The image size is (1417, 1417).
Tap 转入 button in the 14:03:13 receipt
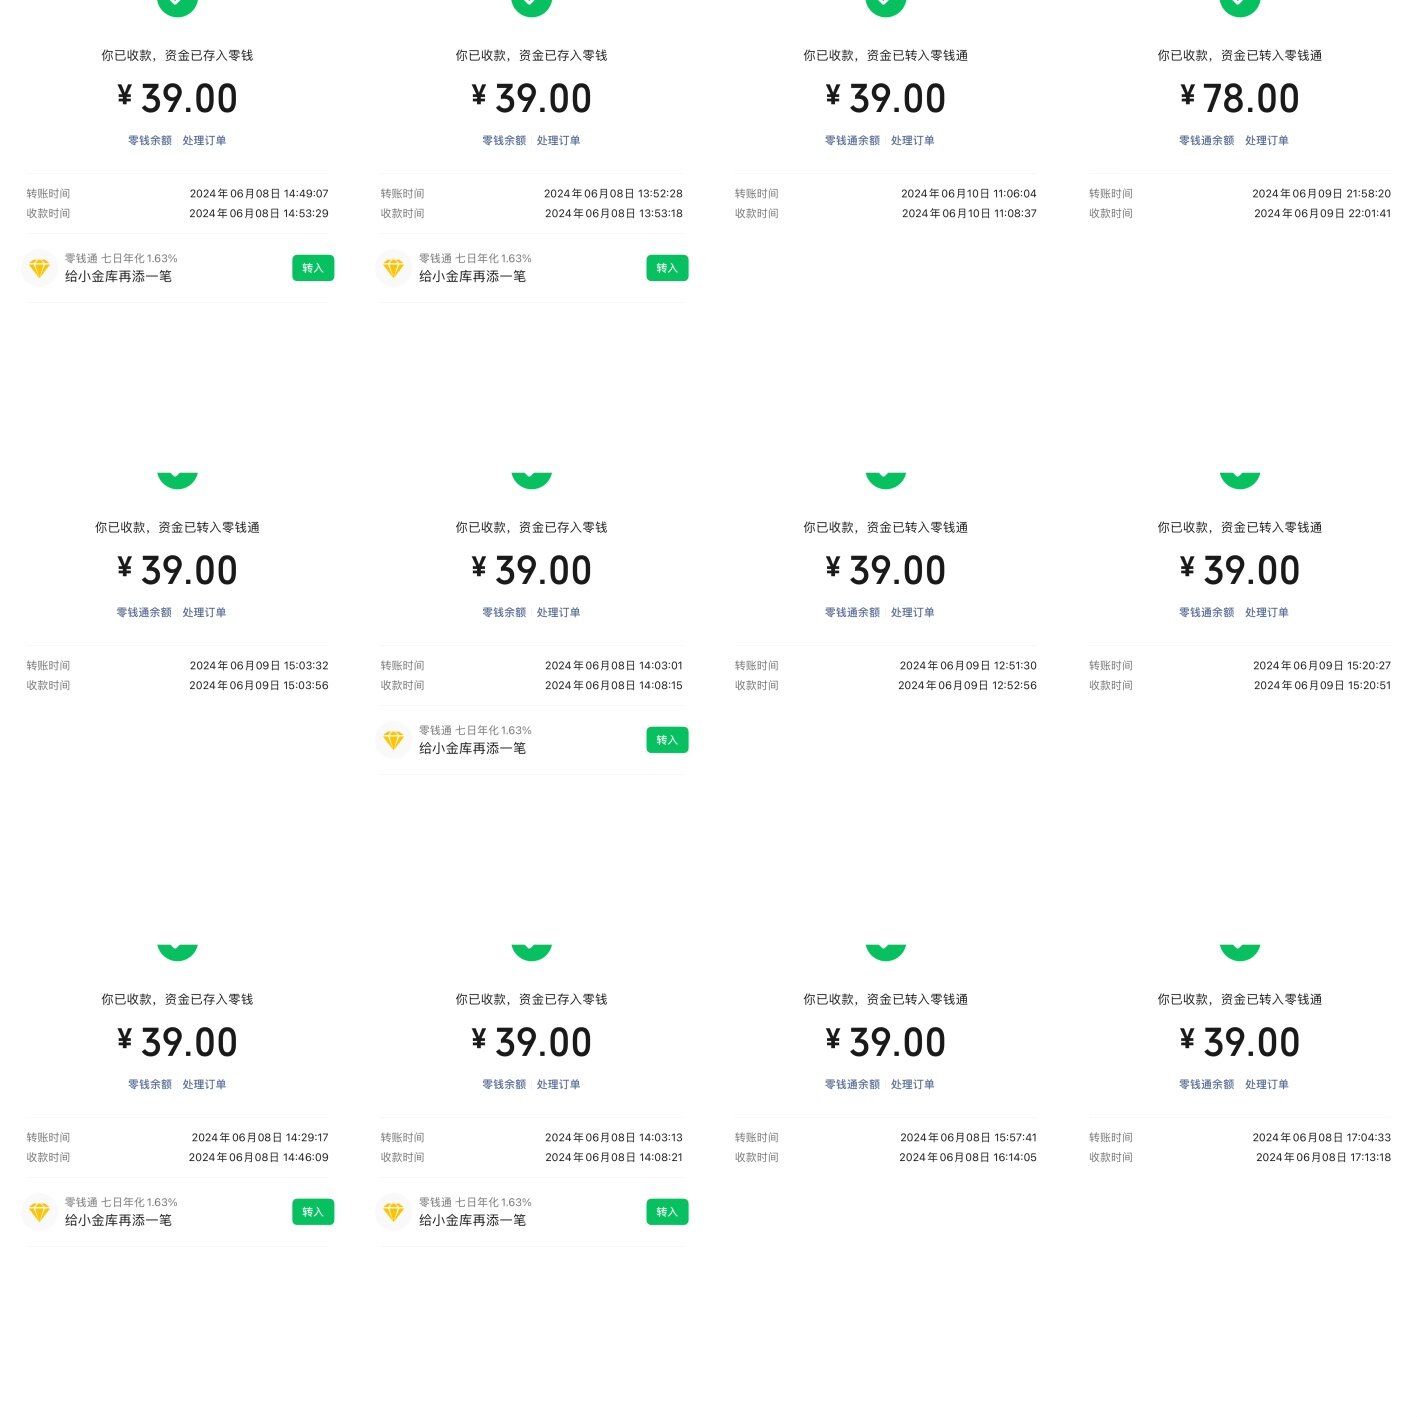coord(667,1212)
